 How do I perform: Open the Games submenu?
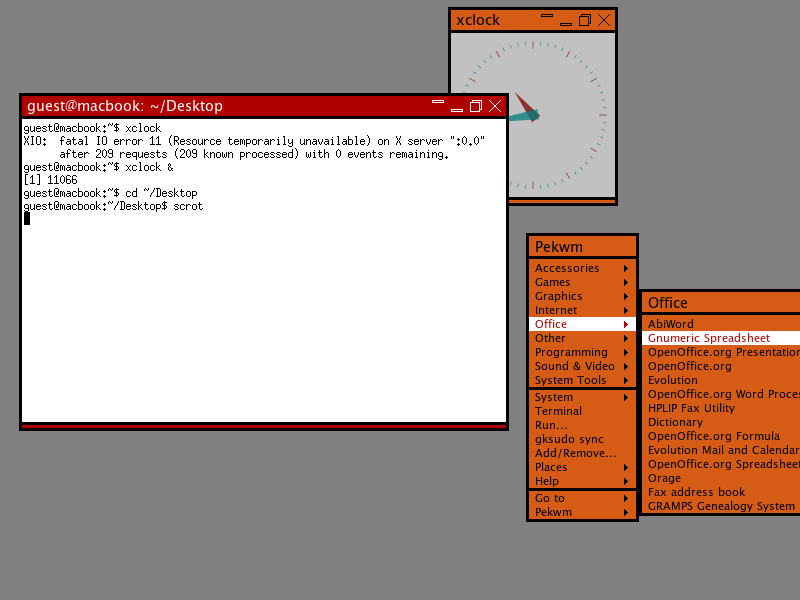pos(582,282)
